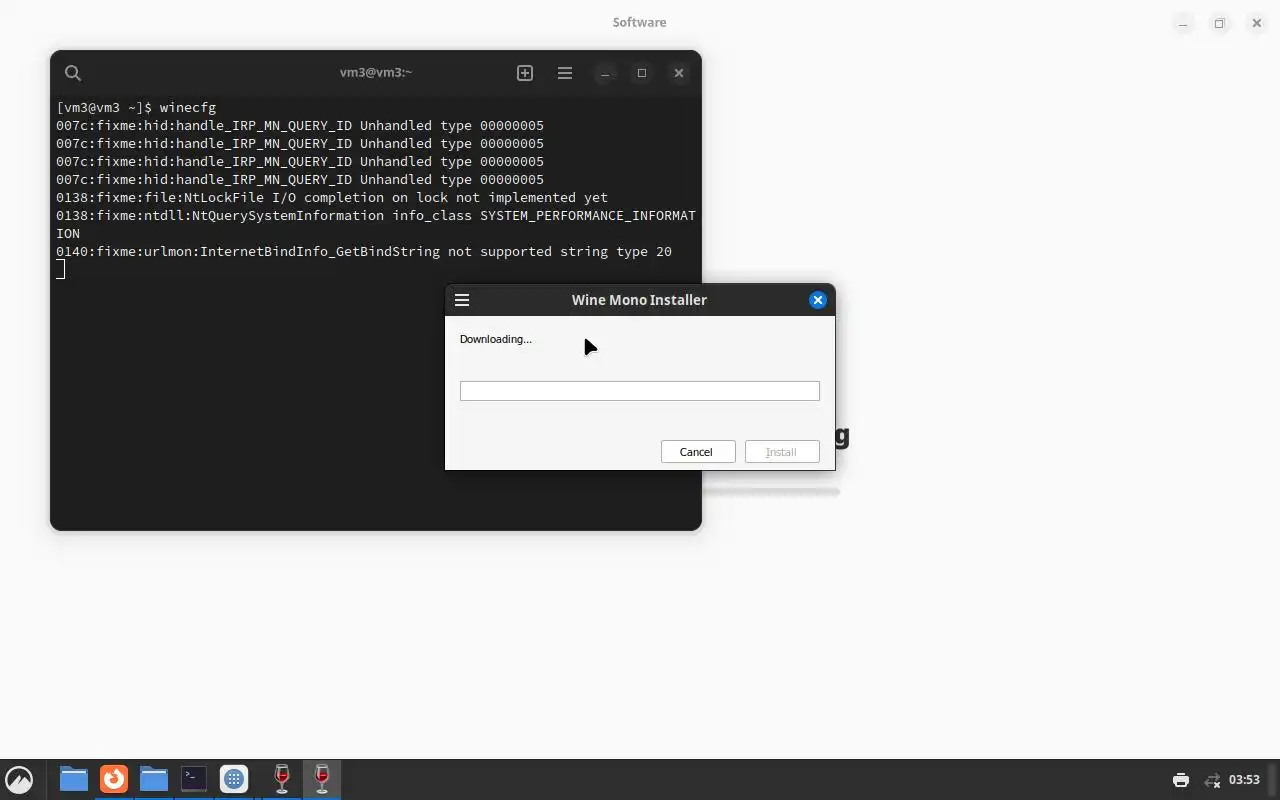Viewport: 1280px width, 800px height.
Task: Click the Software window title
Action: [x=640, y=22]
